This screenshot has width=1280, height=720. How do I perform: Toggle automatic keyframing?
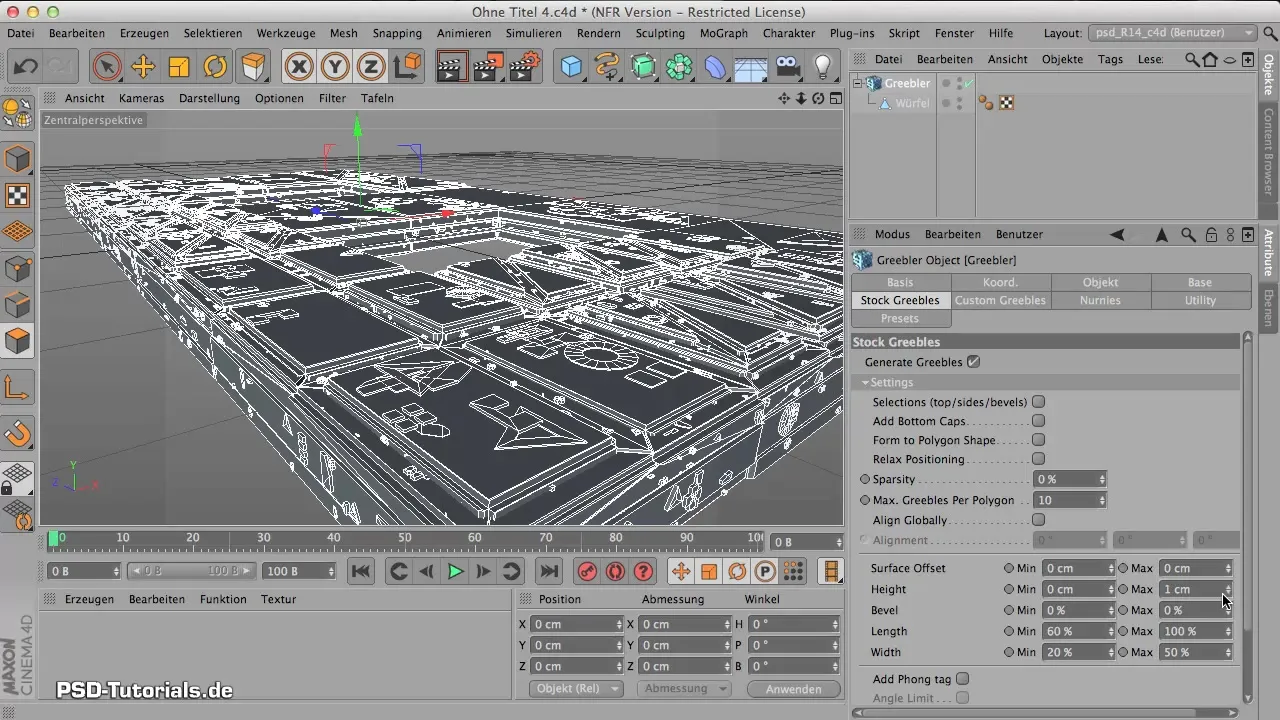pos(615,571)
